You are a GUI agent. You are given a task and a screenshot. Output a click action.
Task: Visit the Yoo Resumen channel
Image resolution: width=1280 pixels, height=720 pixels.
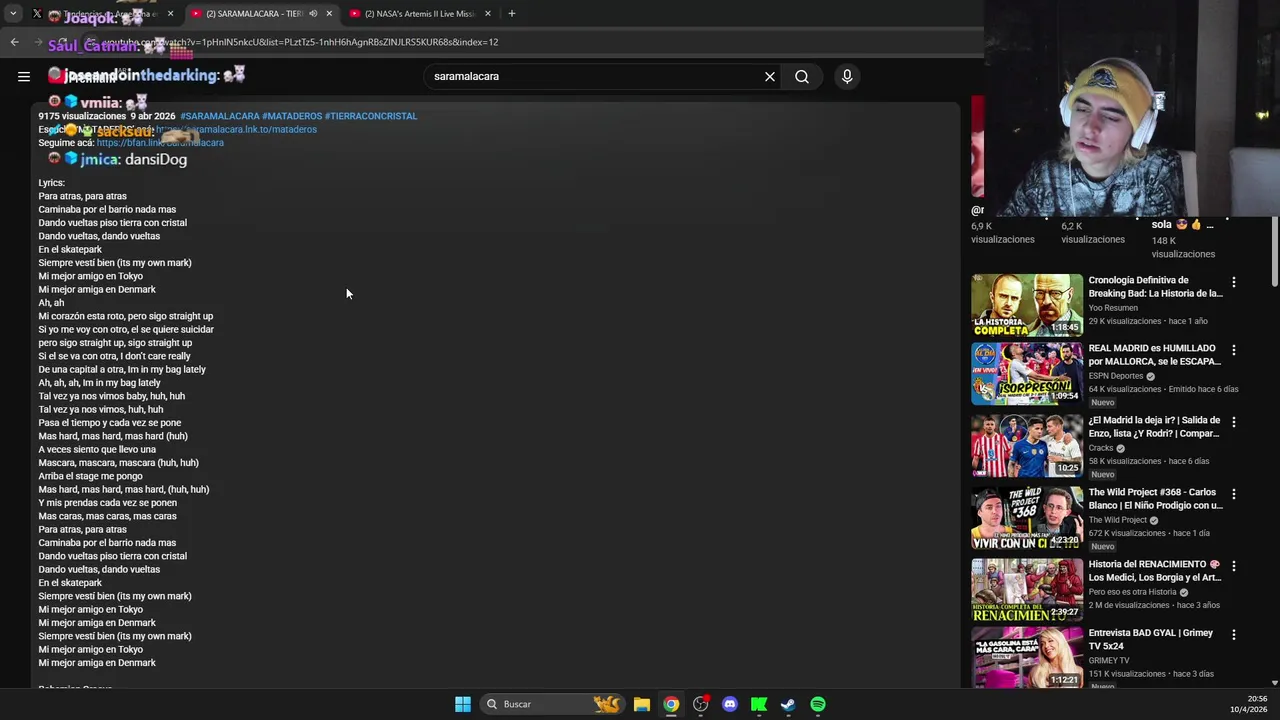tap(1113, 308)
